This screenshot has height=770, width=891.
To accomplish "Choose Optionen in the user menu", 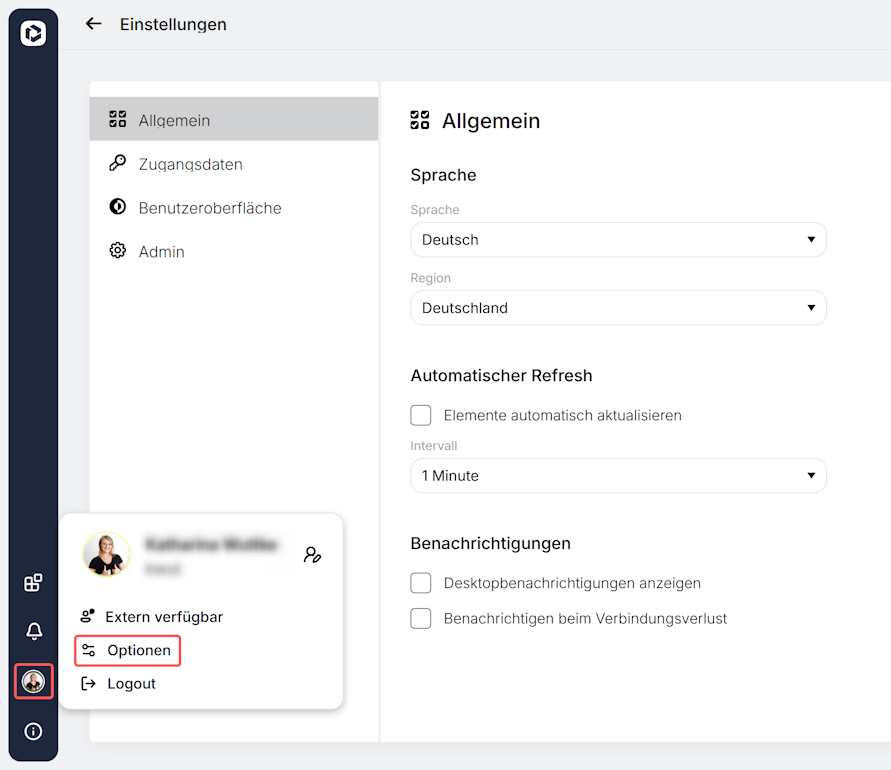I will (138, 650).
